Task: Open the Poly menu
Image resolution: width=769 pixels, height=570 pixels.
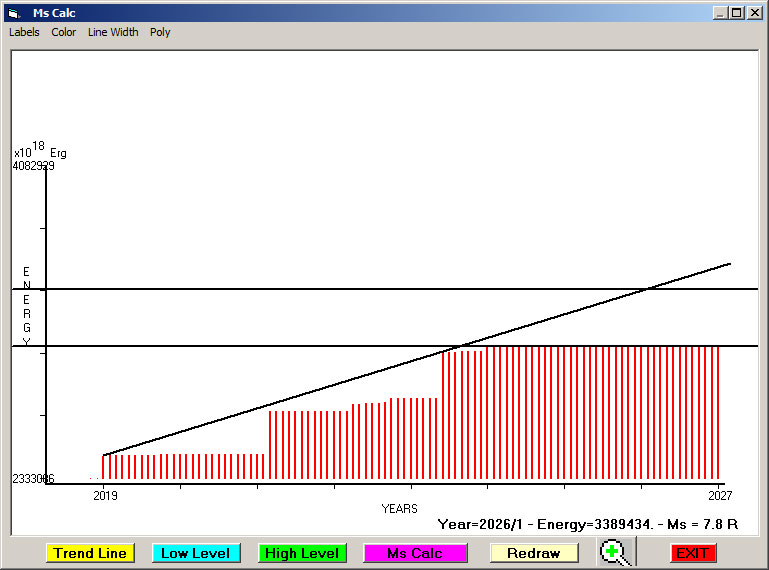Action: coord(160,32)
